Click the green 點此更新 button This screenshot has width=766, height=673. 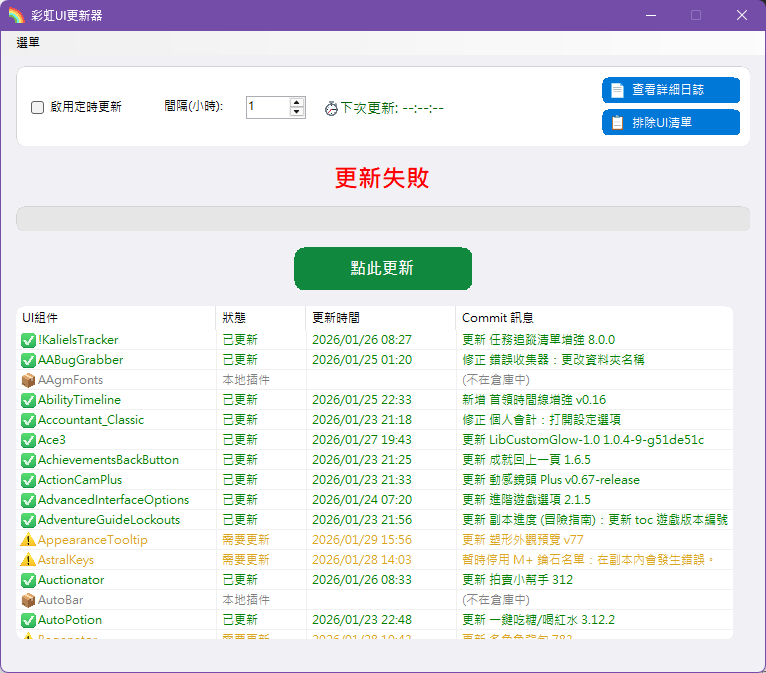tap(382, 268)
